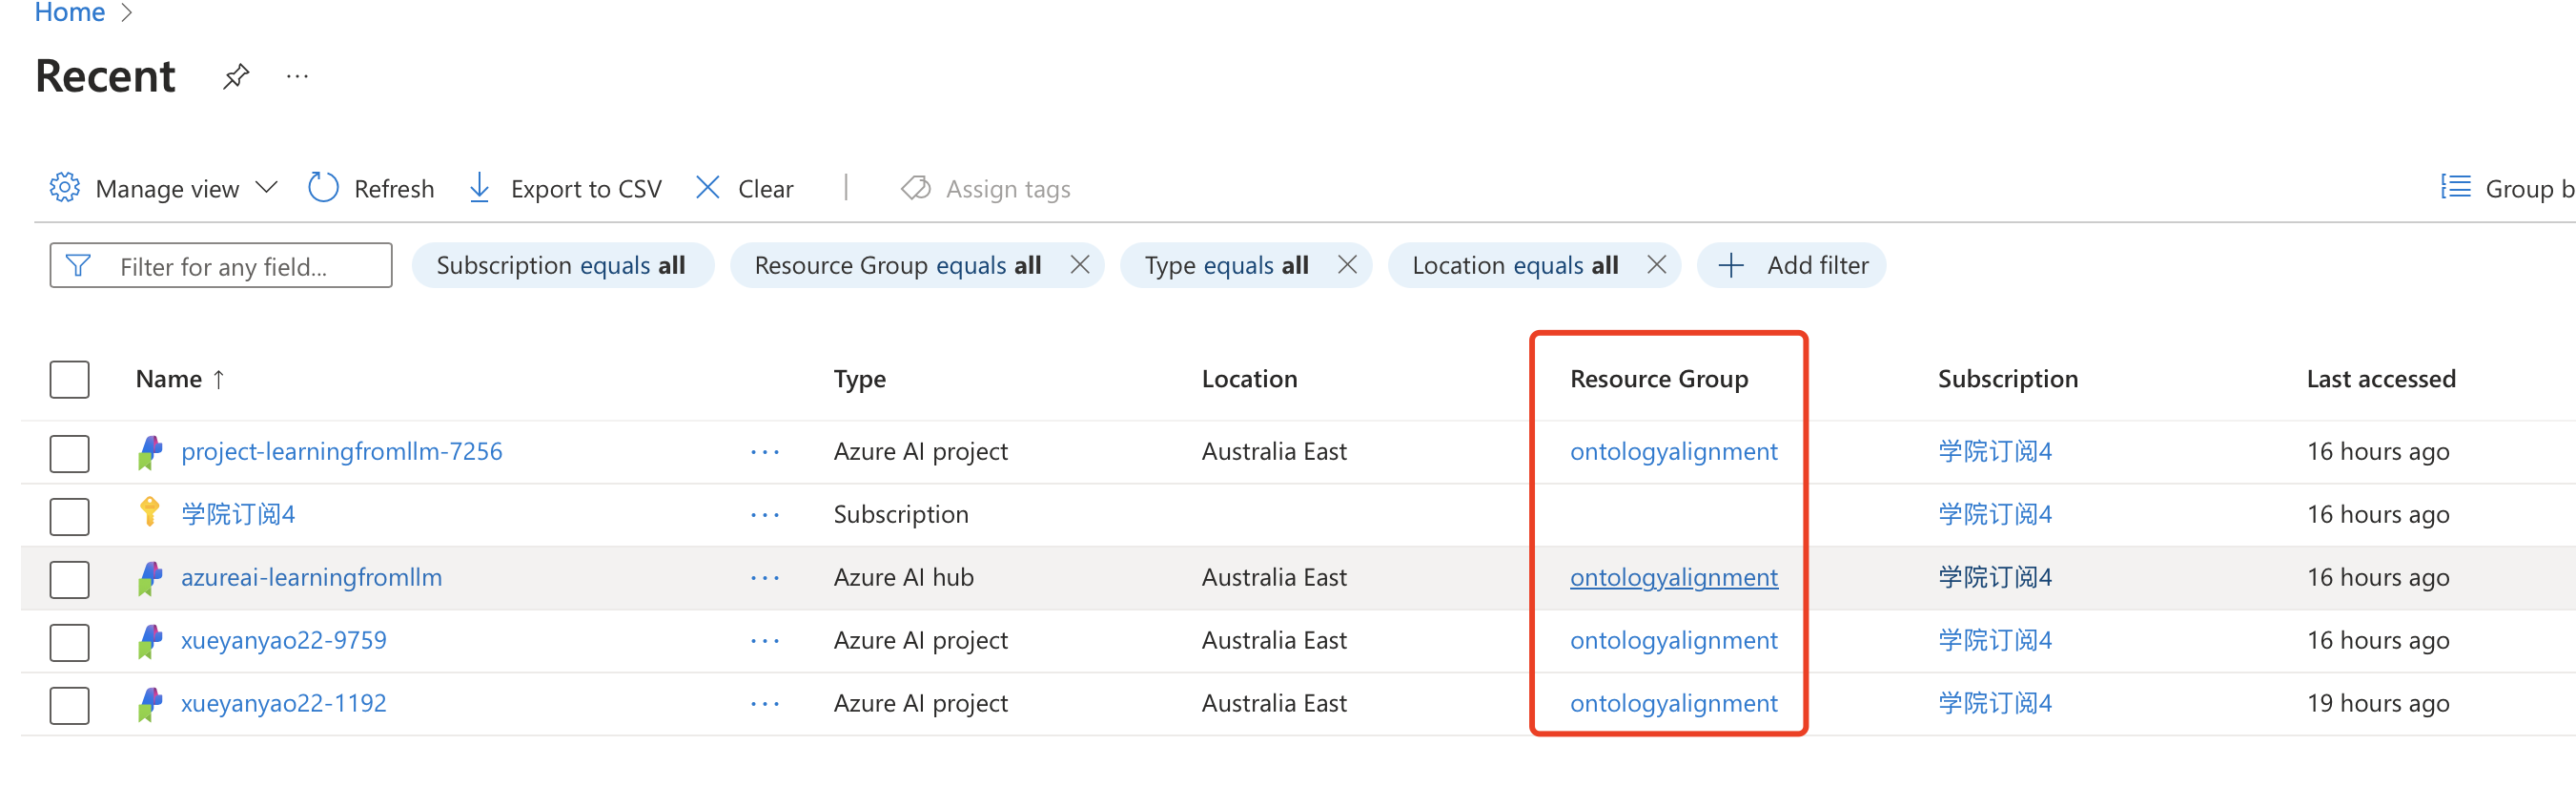Select the project-learningfromllm-7256 row checkbox
The image size is (2576, 786).
tap(70, 453)
